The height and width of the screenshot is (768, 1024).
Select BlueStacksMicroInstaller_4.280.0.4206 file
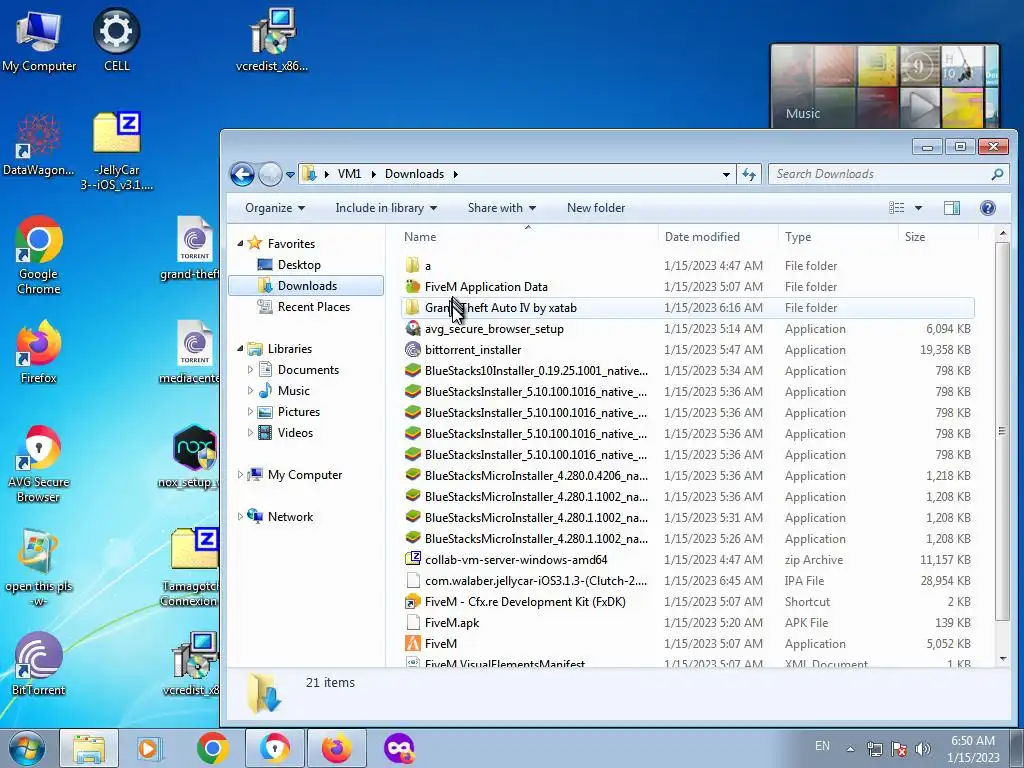(x=536, y=475)
